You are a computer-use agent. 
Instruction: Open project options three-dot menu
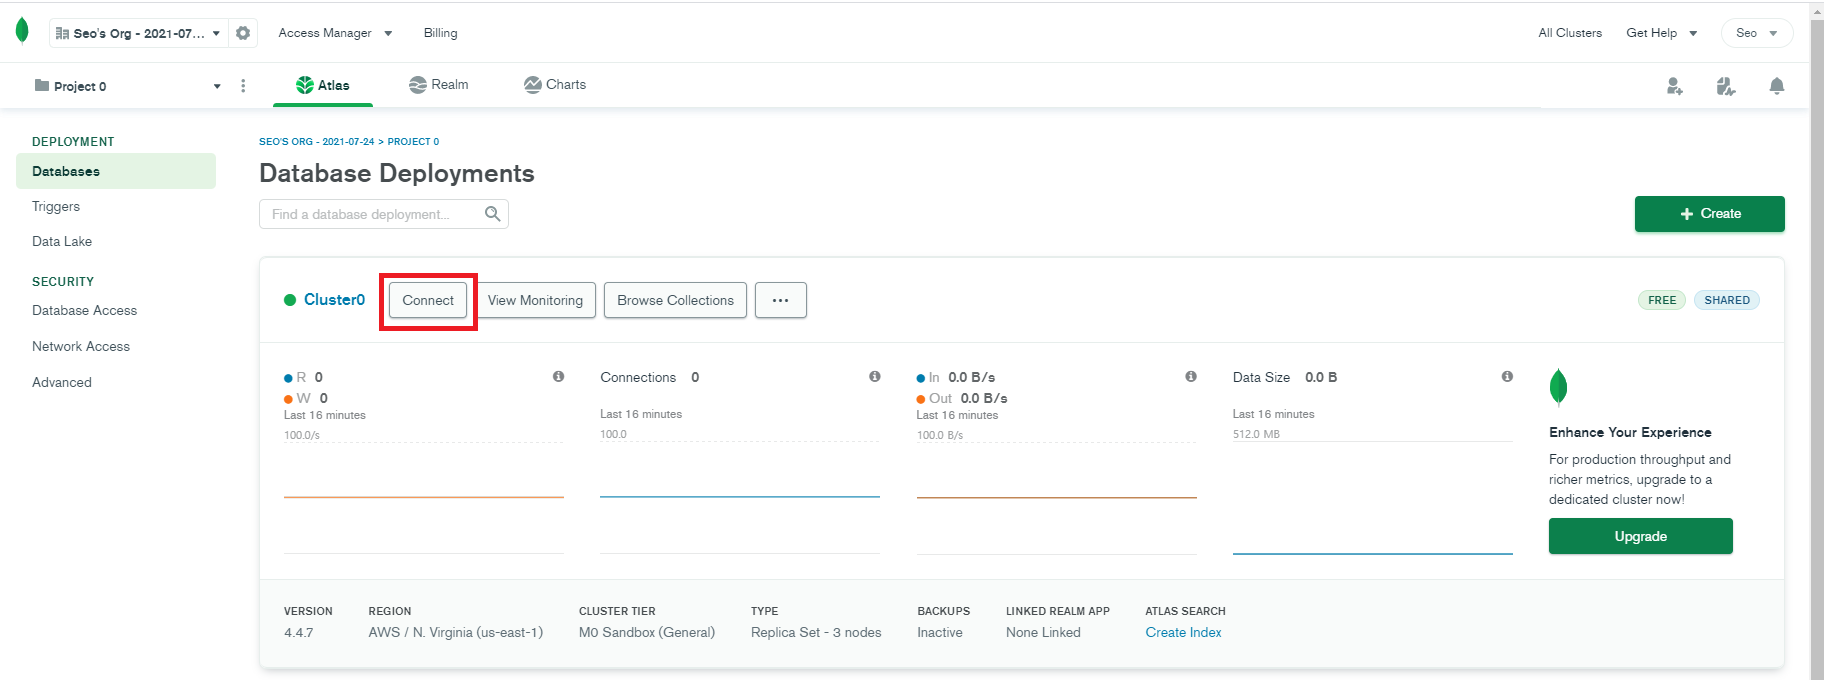click(x=243, y=86)
